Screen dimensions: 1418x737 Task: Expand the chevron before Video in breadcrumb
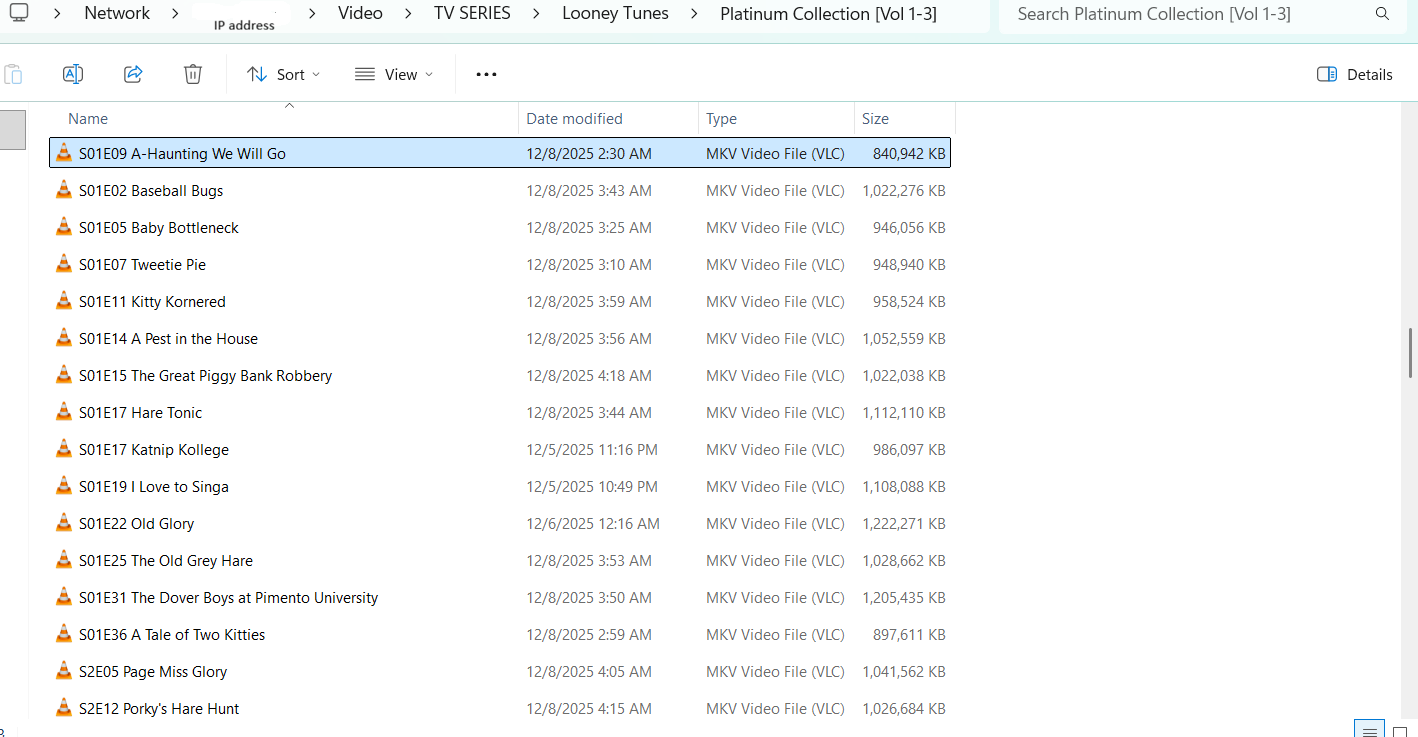coord(313,14)
